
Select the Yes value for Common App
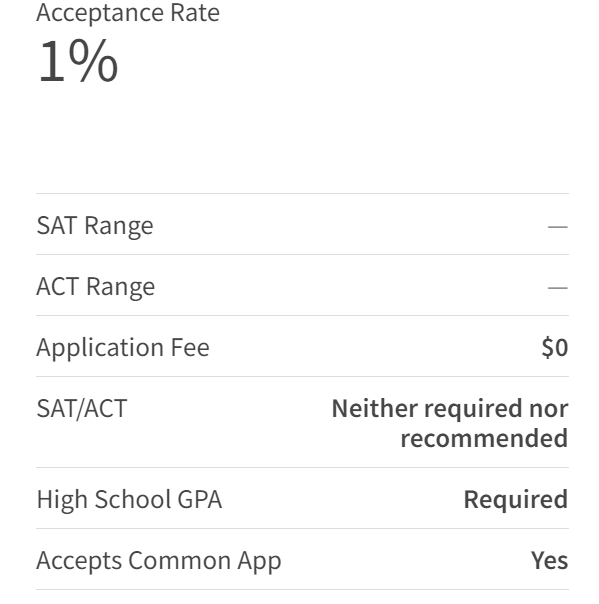point(549,560)
